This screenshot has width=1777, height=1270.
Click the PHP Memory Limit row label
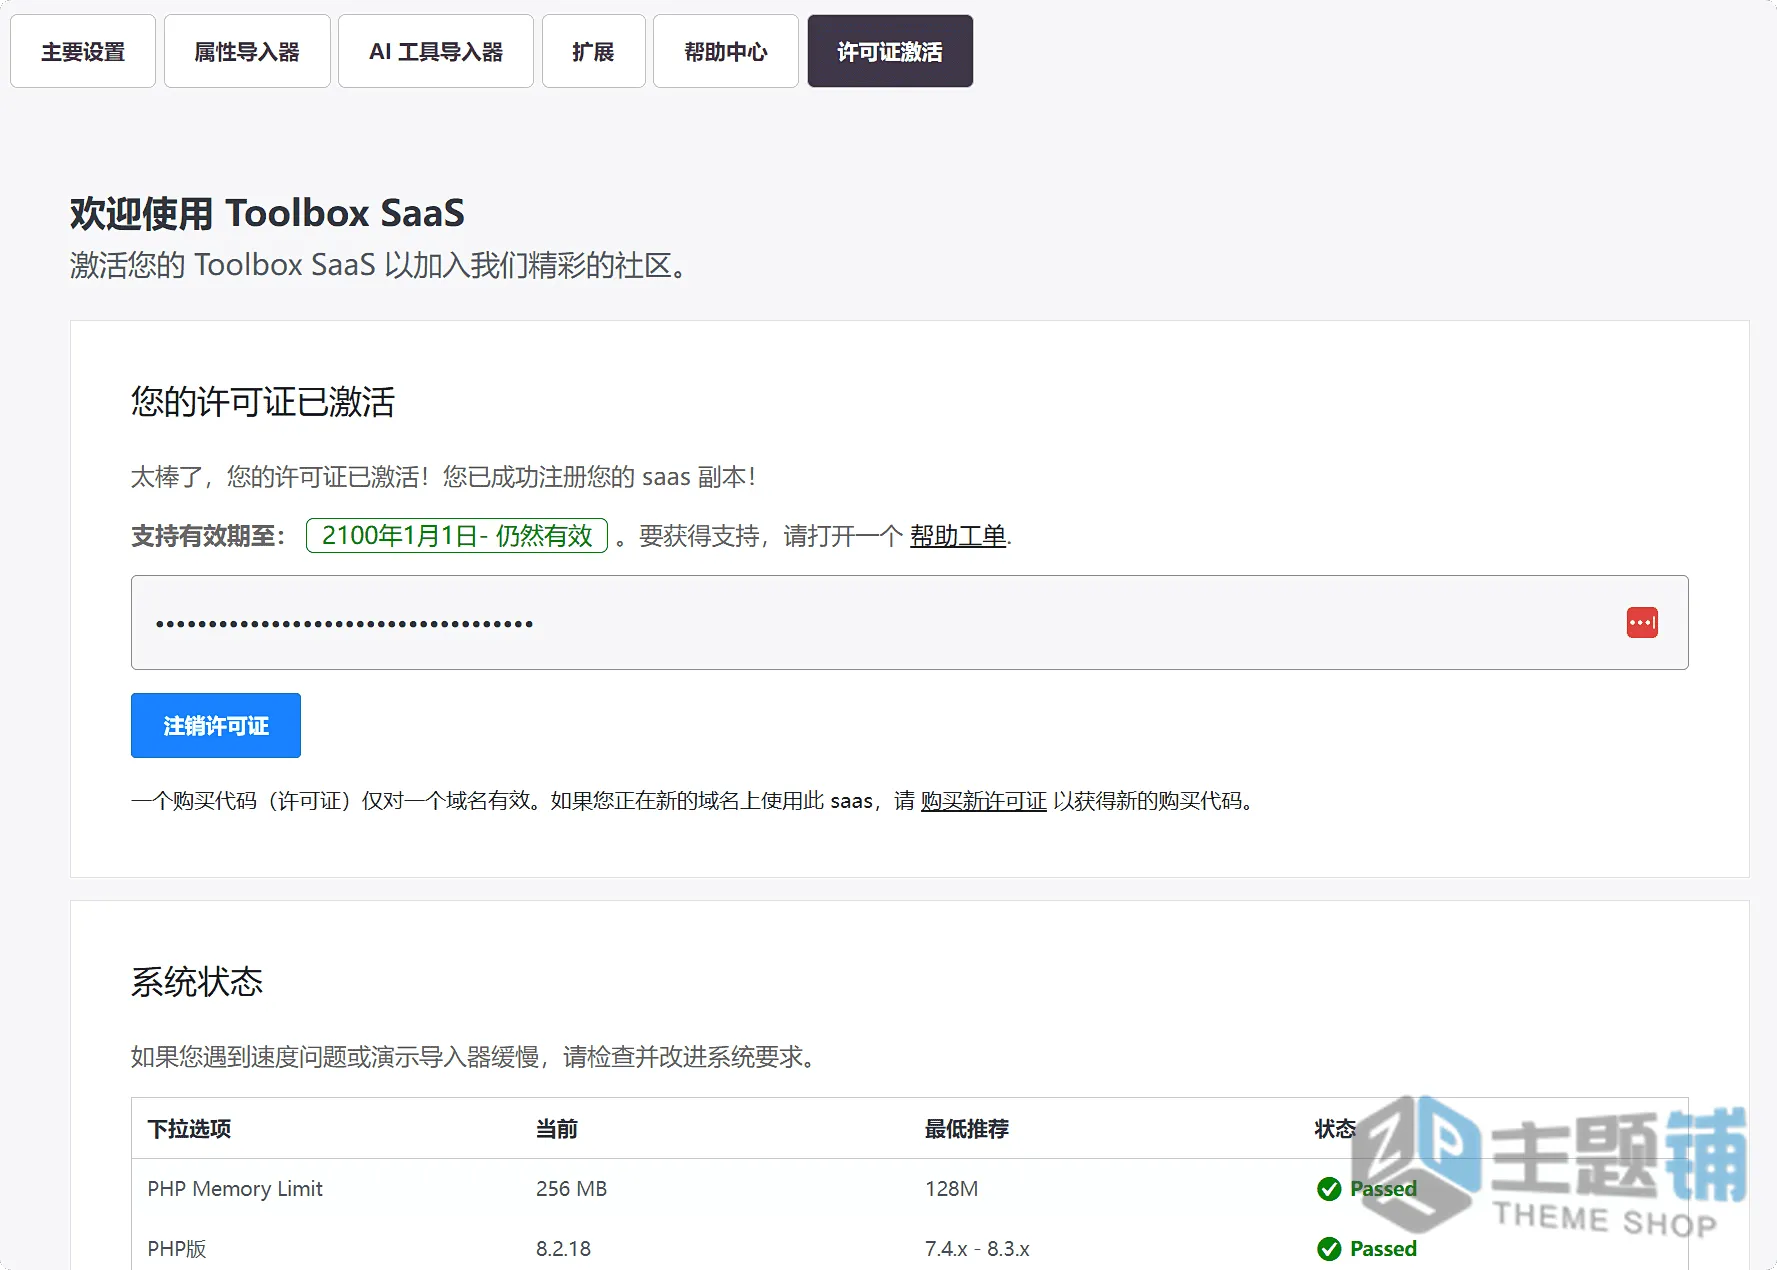coord(235,1189)
